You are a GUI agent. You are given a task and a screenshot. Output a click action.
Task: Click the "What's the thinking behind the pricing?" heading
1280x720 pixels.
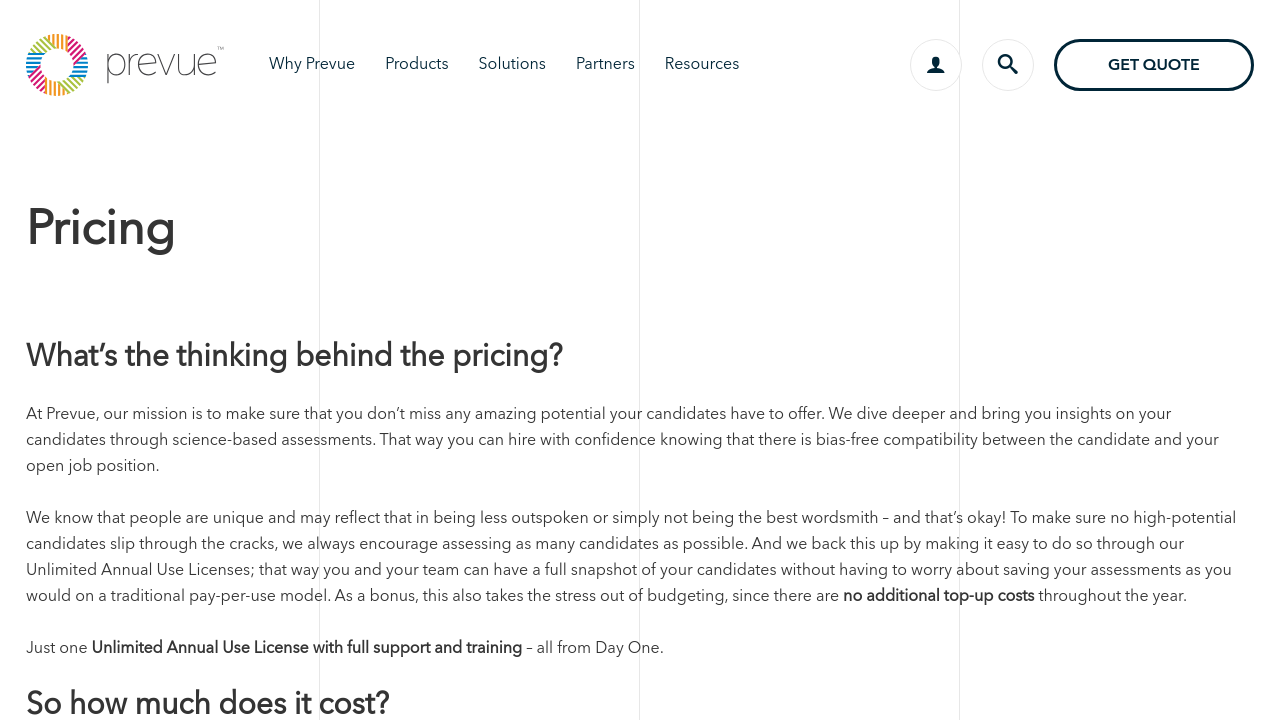(x=294, y=356)
